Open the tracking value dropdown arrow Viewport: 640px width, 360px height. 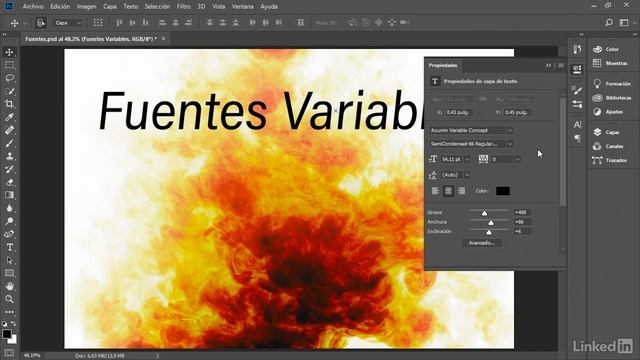click(x=517, y=159)
